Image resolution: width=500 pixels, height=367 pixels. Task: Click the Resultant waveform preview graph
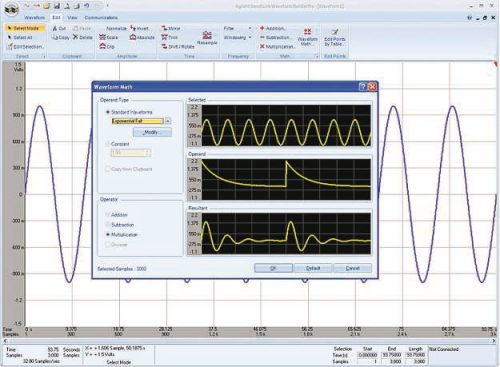click(x=286, y=233)
